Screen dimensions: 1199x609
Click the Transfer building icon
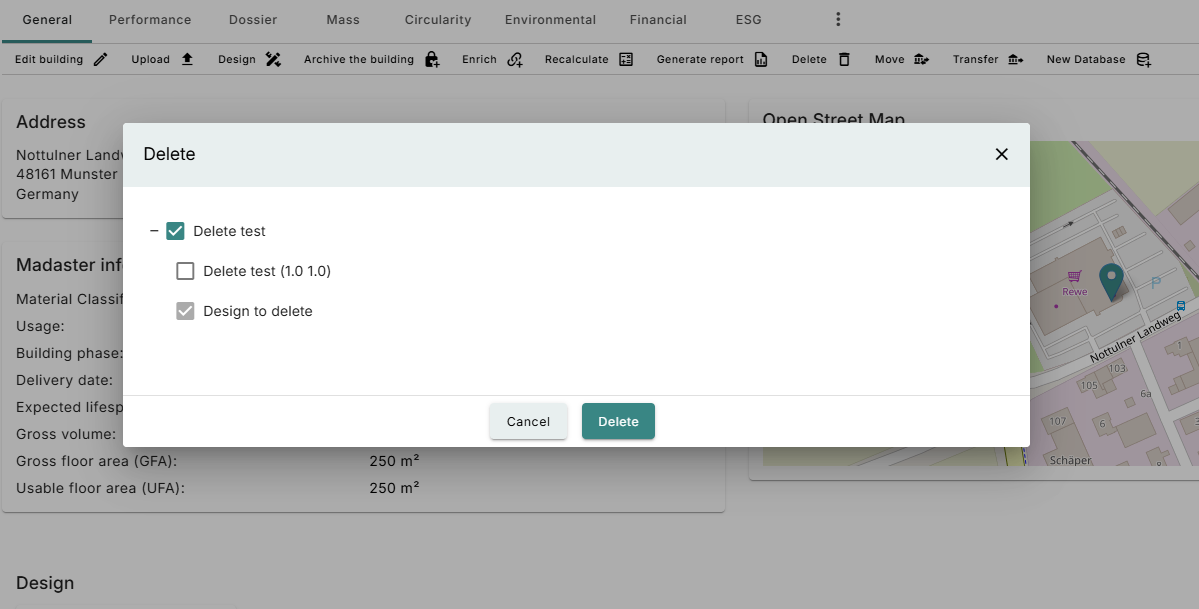pyautogui.click(x=1015, y=60)
